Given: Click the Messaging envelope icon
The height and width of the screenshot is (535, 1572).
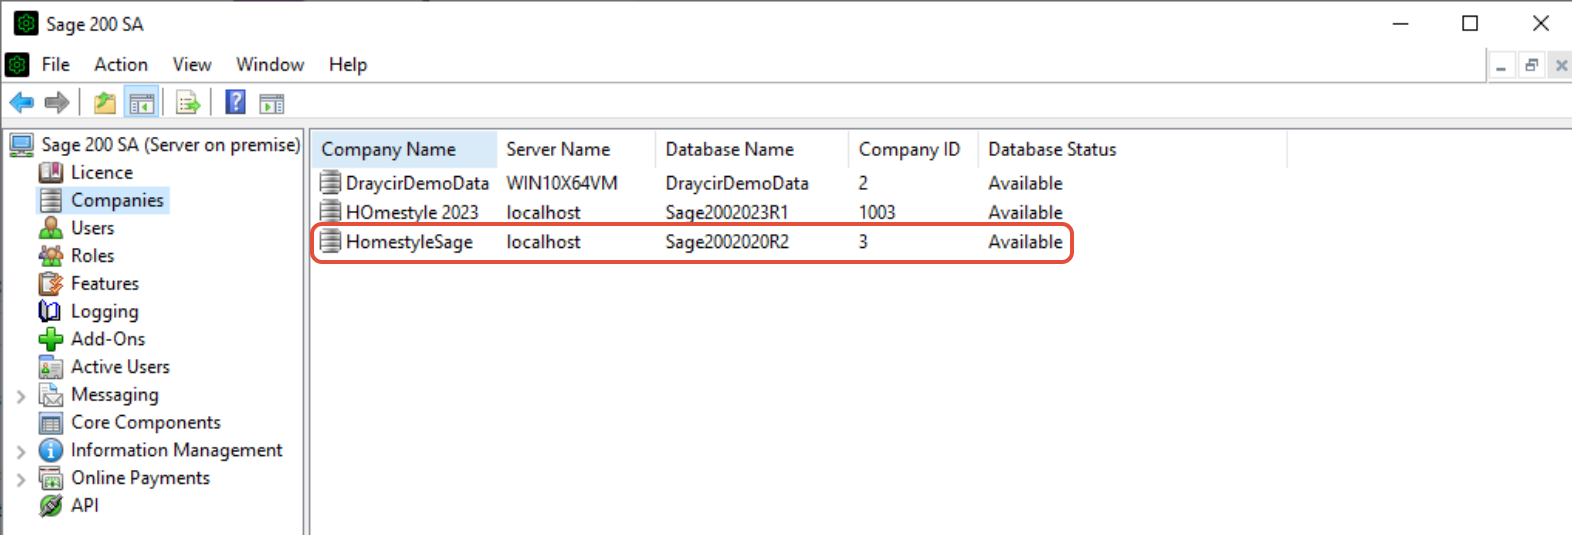Looking at the screenshot, I should [x=51, y=395].
